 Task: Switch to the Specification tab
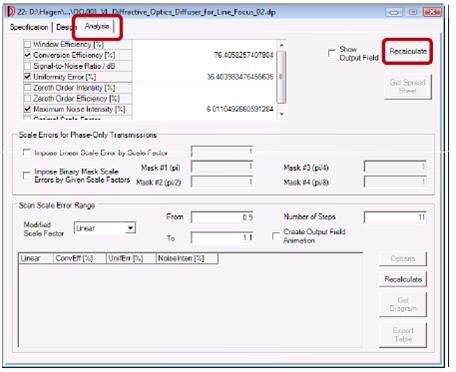29,27
